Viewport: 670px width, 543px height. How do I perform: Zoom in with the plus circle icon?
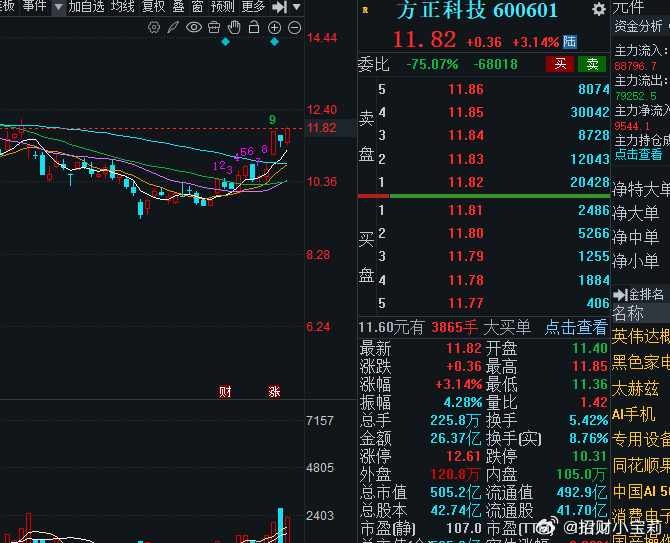(x=274, y=28)
